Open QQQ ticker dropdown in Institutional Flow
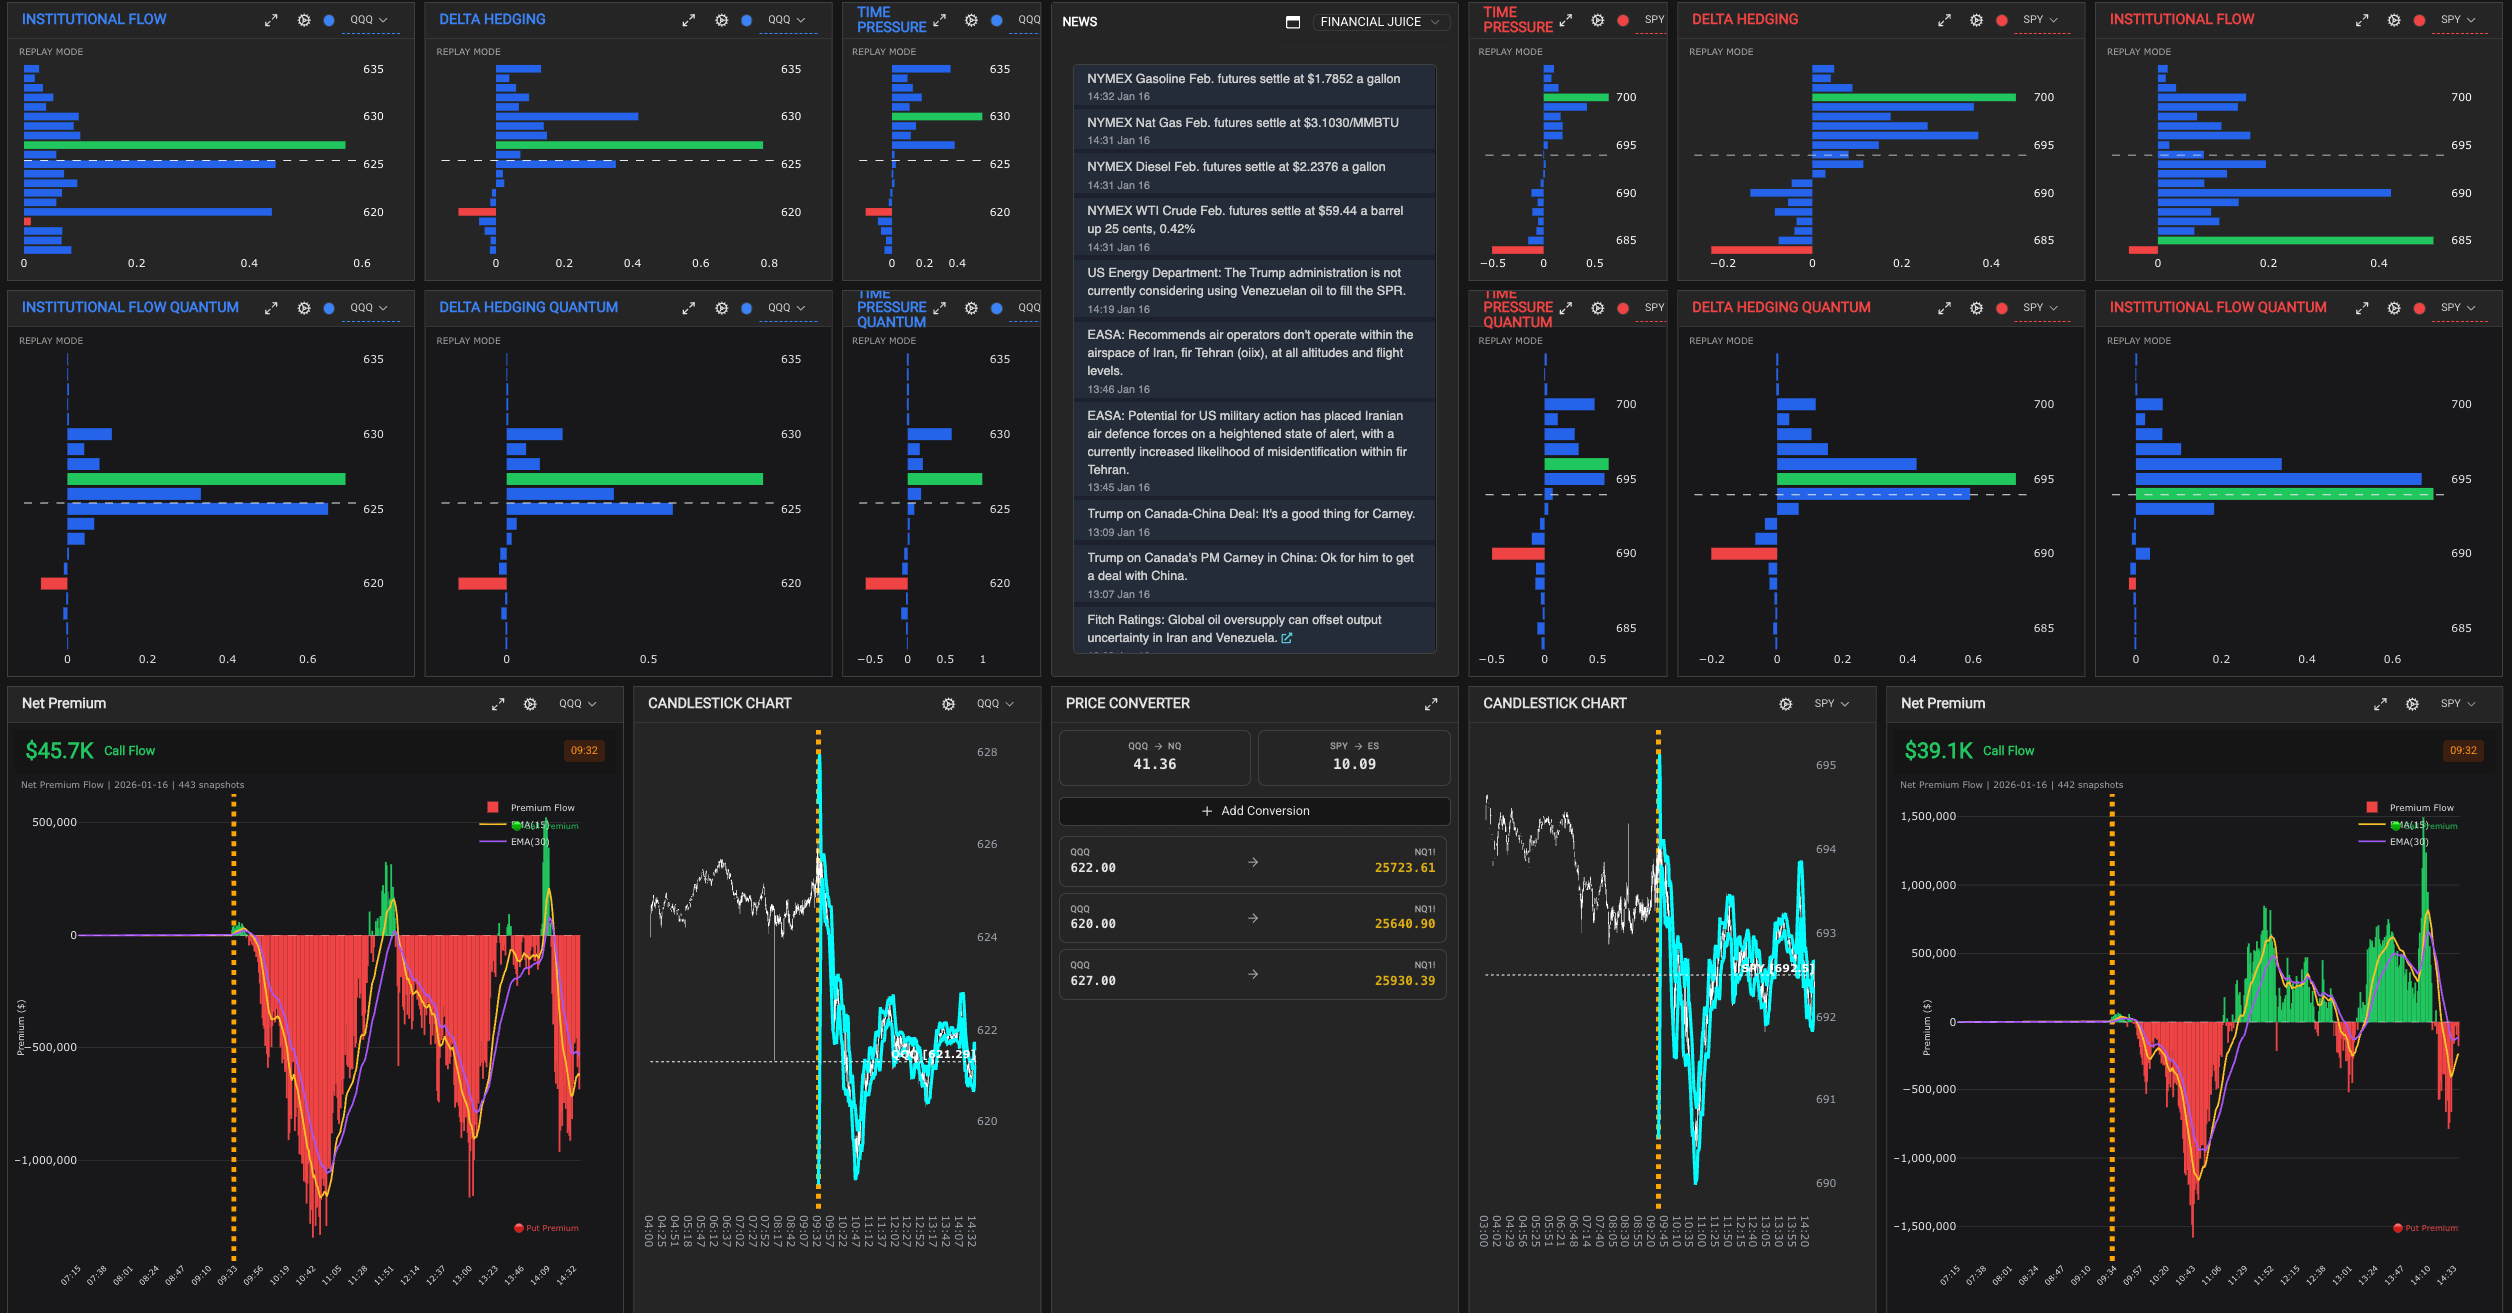The width and height of the screenshot is (2512, 1313). pyautogui.click(x=370, y=20)
